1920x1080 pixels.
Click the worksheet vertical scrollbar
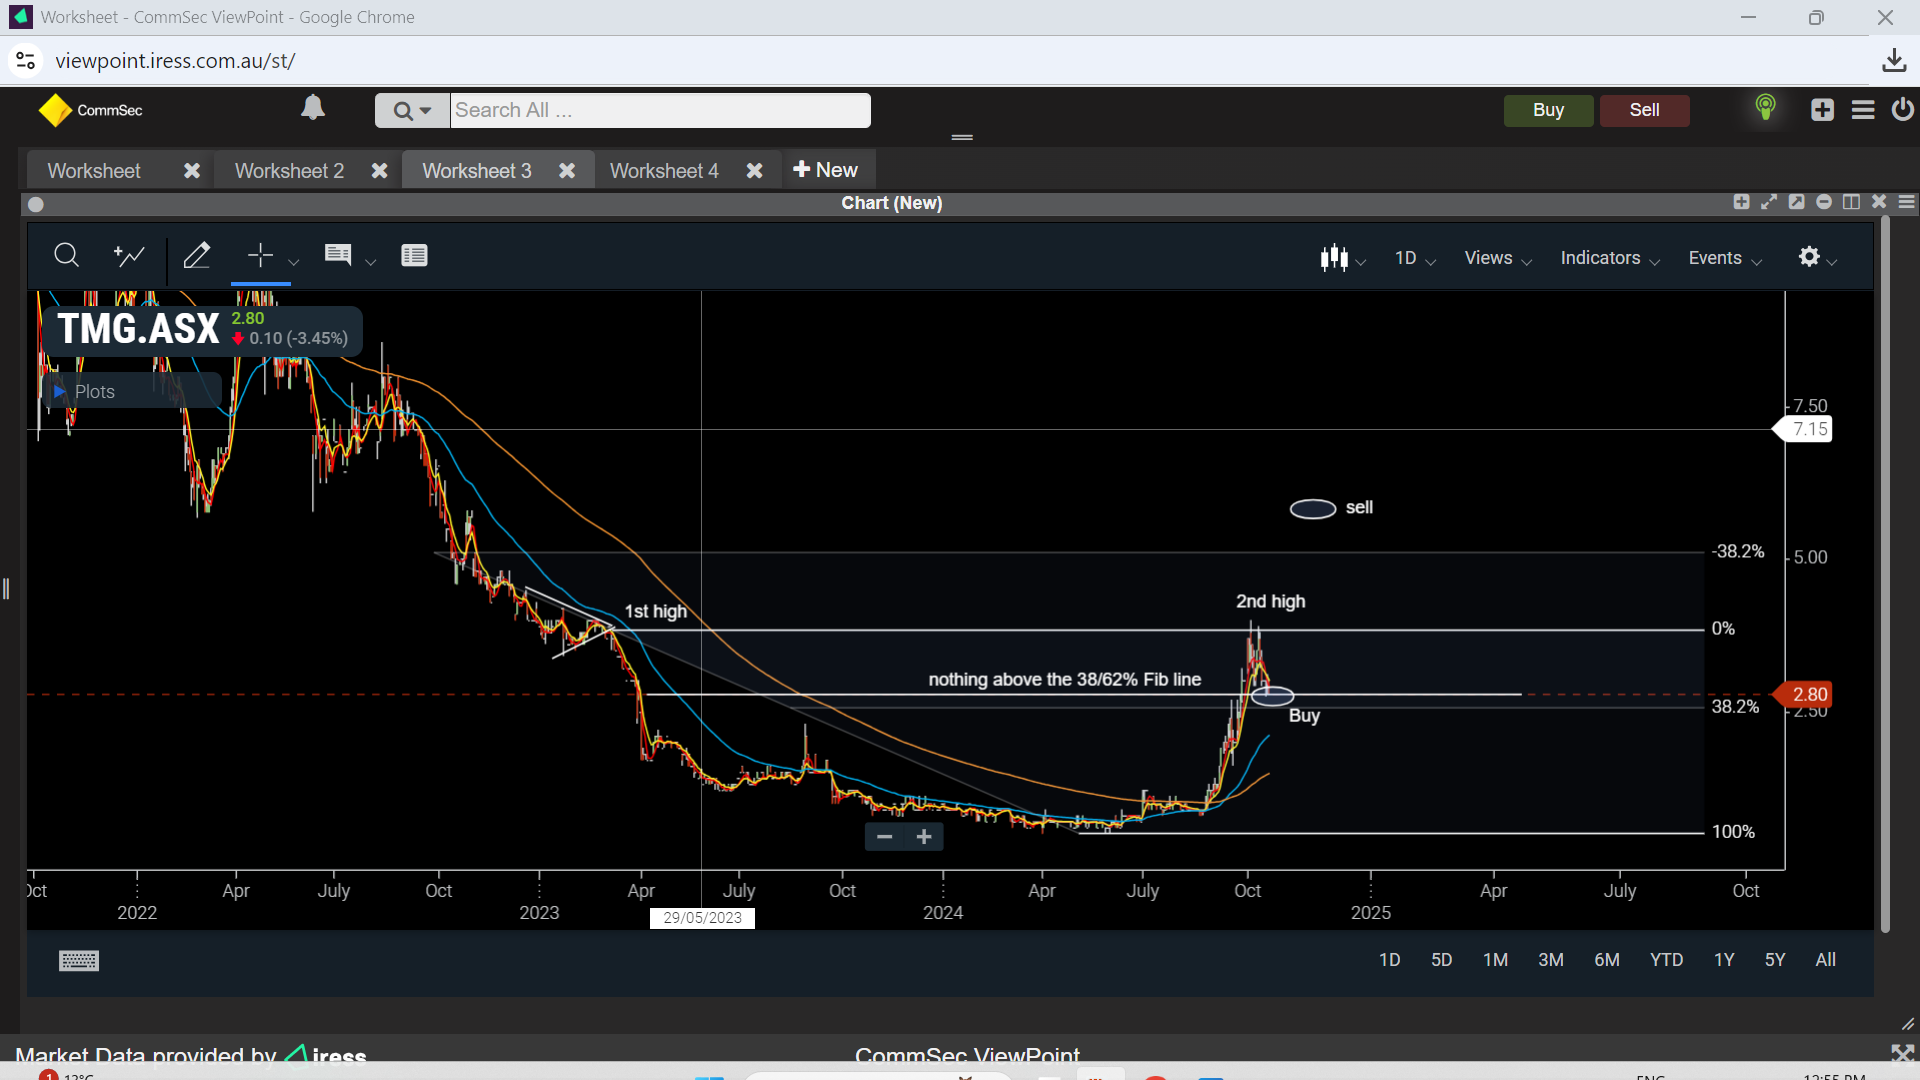[x=1885, y=575]
